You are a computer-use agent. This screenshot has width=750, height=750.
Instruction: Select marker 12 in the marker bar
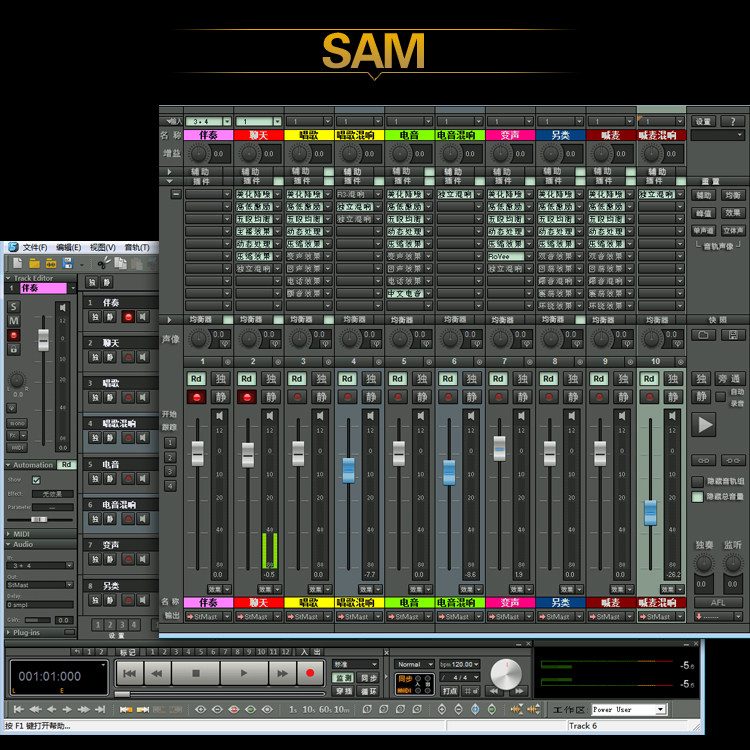(286, 652)
